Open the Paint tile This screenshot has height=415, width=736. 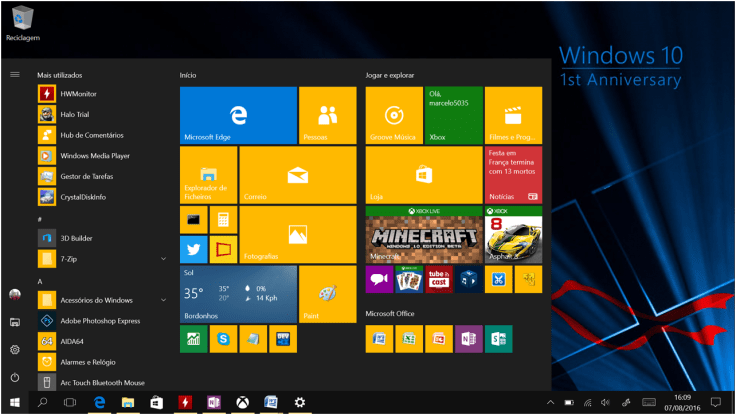(x=327, y=294)
